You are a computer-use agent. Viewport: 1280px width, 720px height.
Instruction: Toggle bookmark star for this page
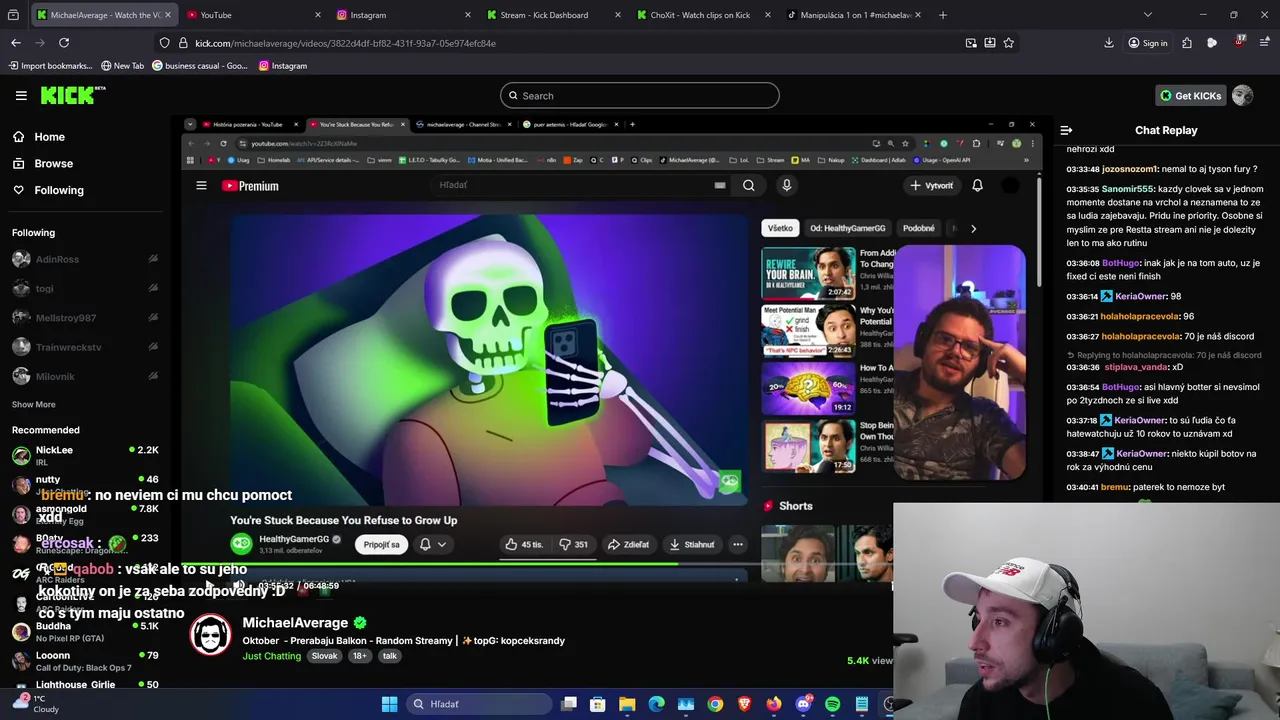pos(1009,43)
